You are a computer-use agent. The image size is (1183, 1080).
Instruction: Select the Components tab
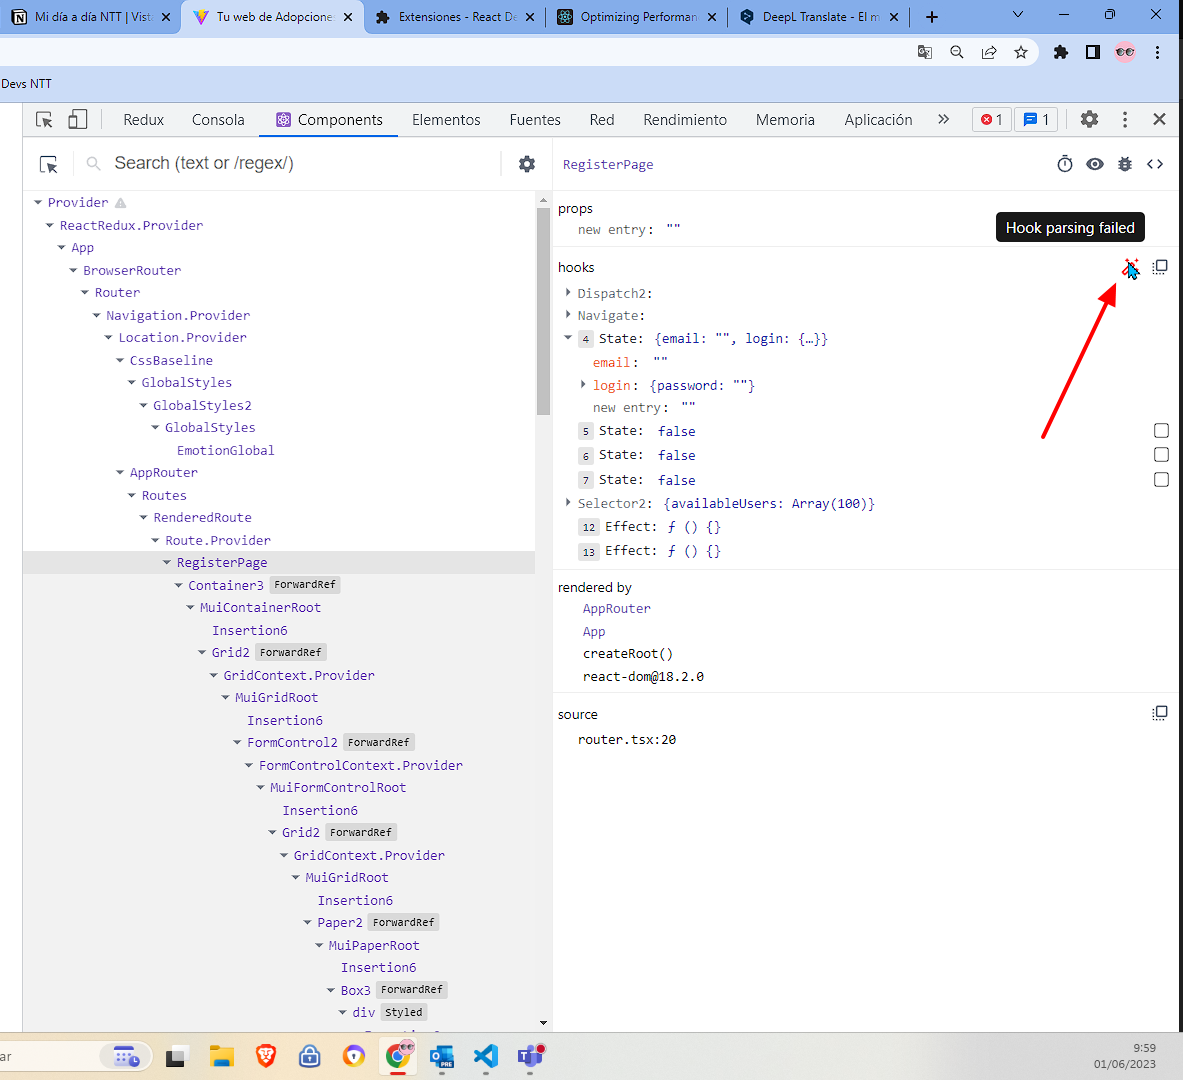click(329, 119)
